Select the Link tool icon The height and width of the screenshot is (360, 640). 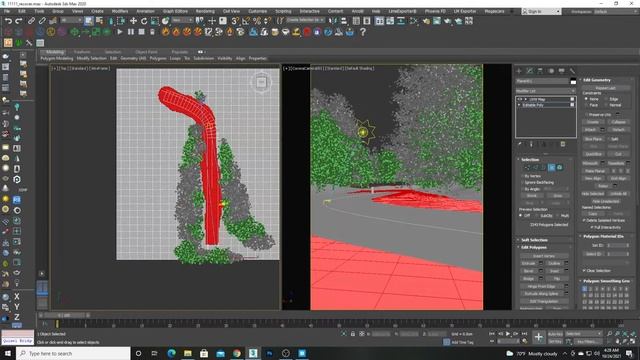[x=31, y=21]
